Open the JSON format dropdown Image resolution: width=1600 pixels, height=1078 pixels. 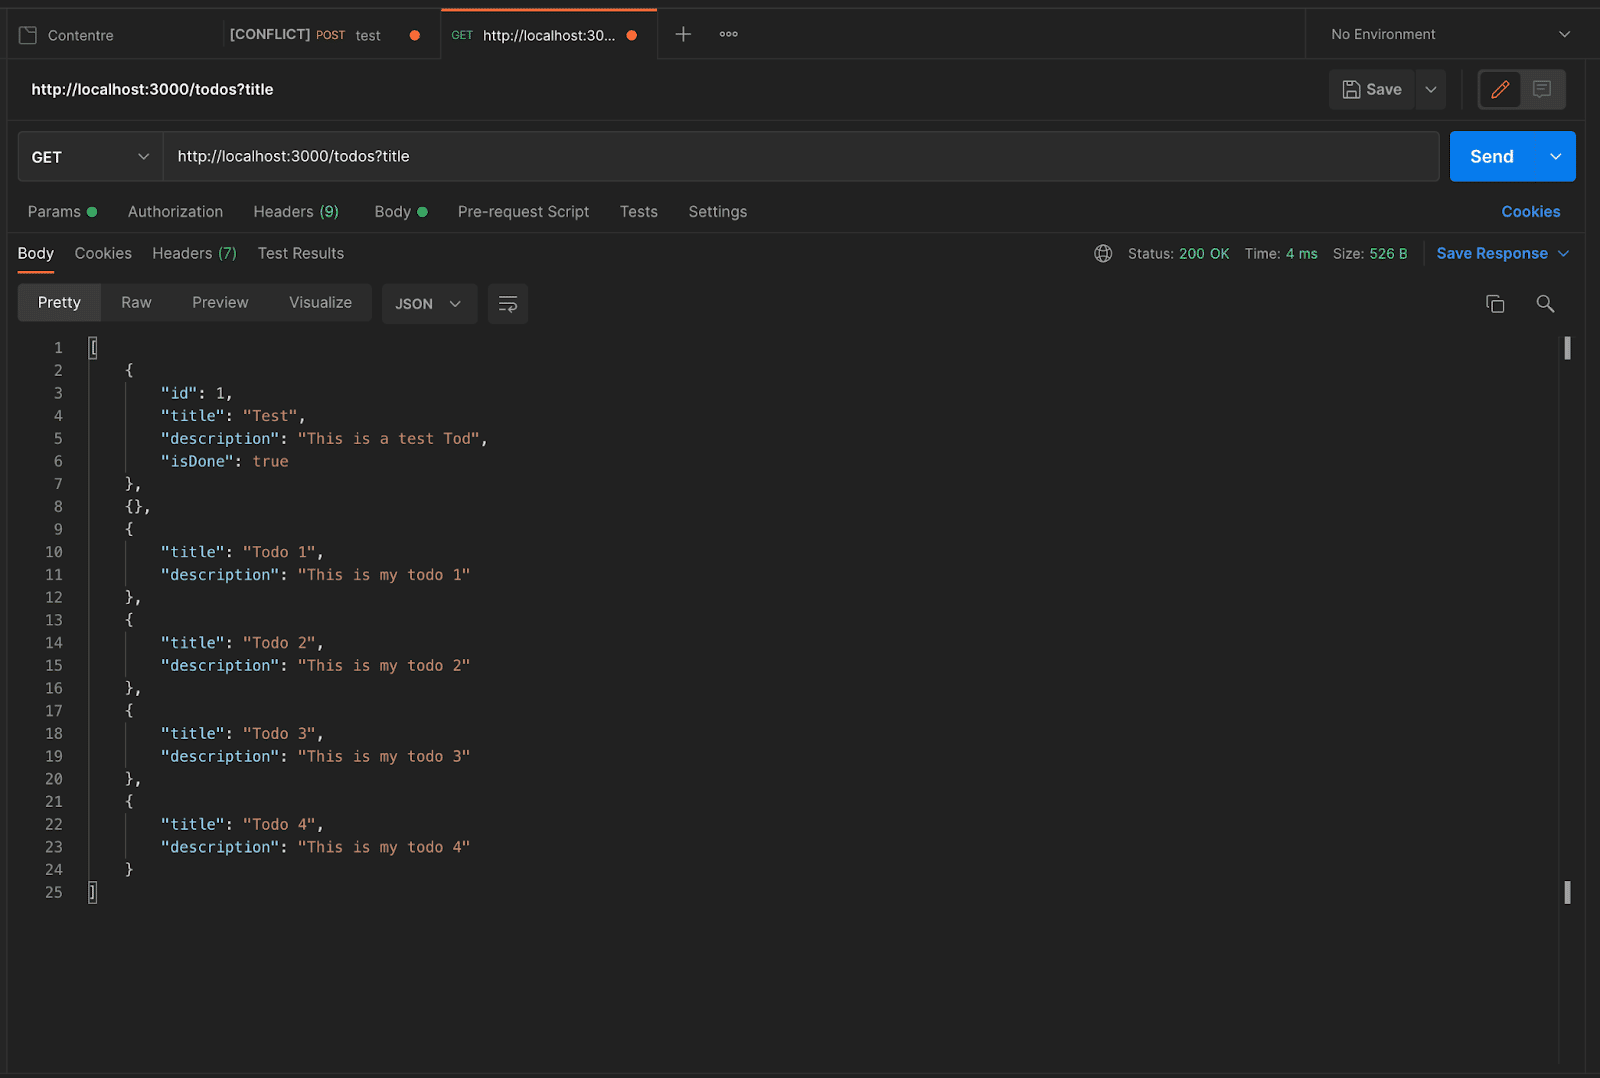pyautogui.click(x=428, y=303)
